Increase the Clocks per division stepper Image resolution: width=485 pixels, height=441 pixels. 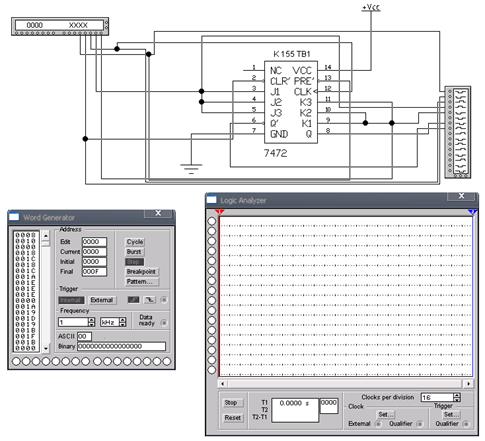(457, 395)
